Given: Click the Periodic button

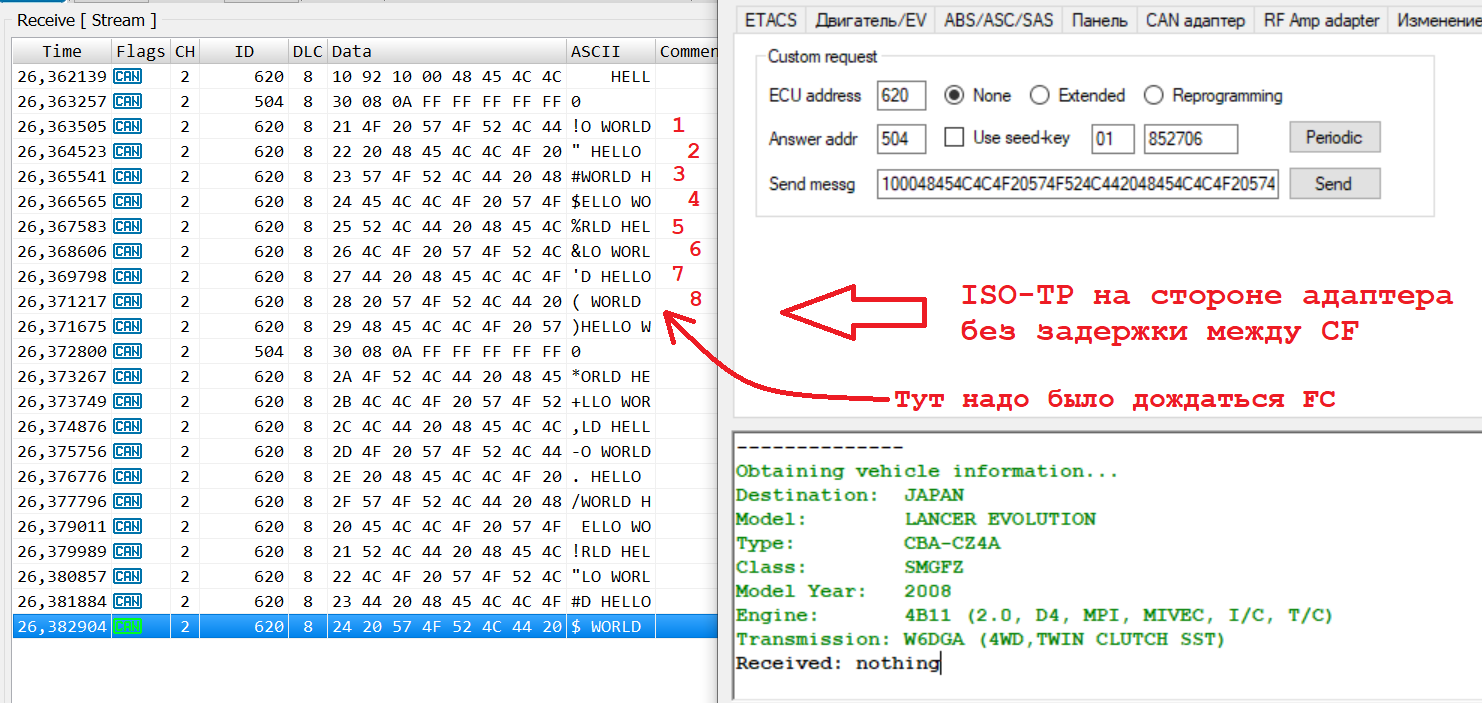Looking at the screenshot, I should (1334, 138).
